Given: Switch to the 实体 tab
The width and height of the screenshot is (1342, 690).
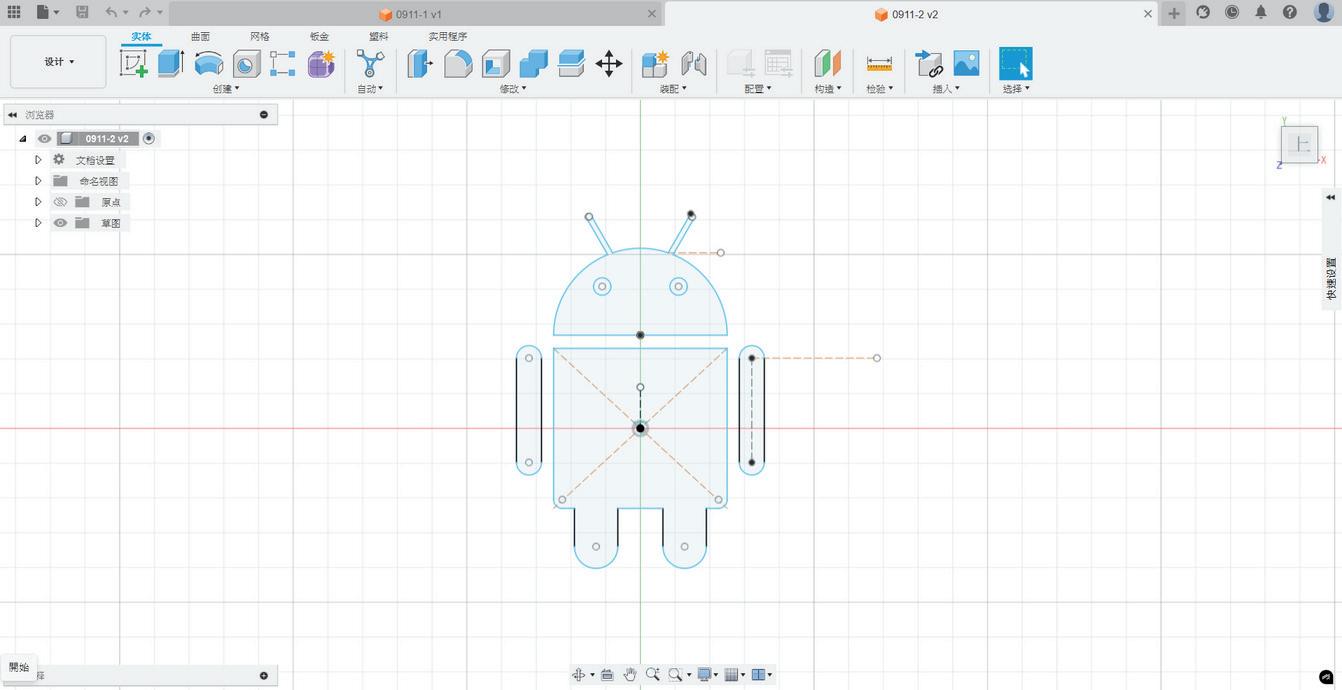Looking at the screenshot, I should [141, 36].
